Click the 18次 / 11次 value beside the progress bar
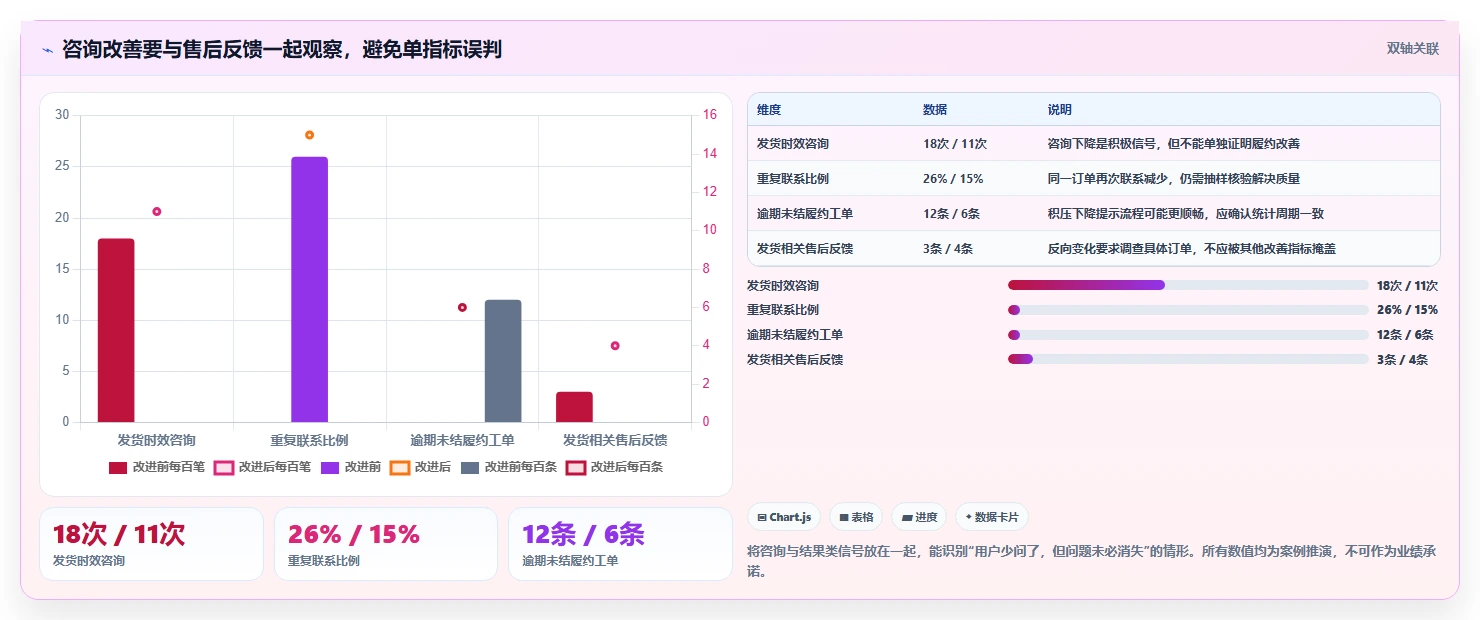 (1407, 285)
